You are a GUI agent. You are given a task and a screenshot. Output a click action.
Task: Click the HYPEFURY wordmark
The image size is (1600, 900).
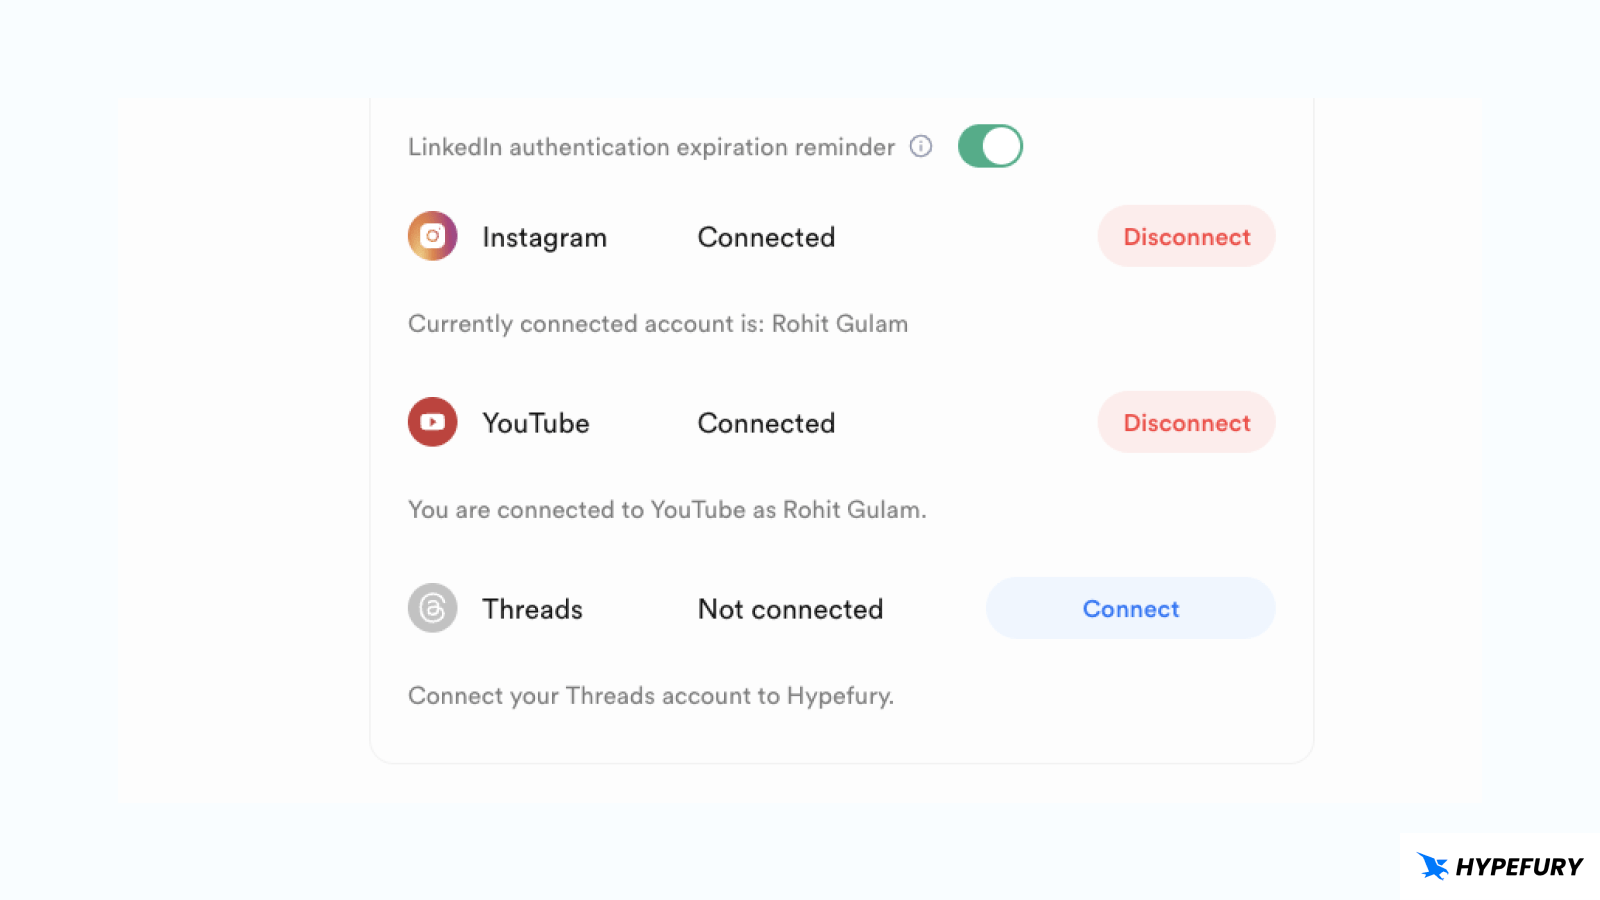coord(1521,867)
